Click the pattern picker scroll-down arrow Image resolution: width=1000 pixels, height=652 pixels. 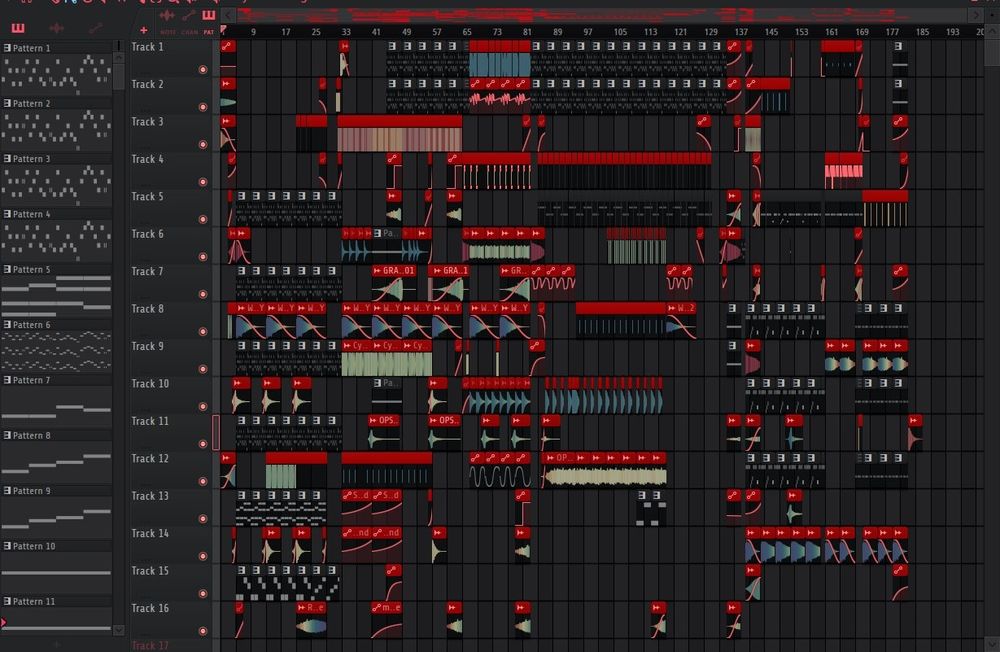click(119, 630)
